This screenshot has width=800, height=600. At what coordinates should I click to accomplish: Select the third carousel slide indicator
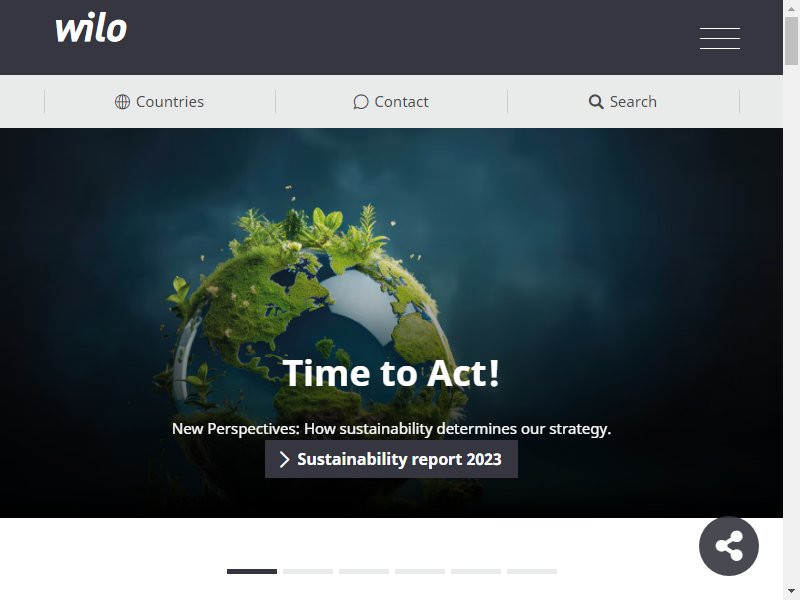point(364,571)
